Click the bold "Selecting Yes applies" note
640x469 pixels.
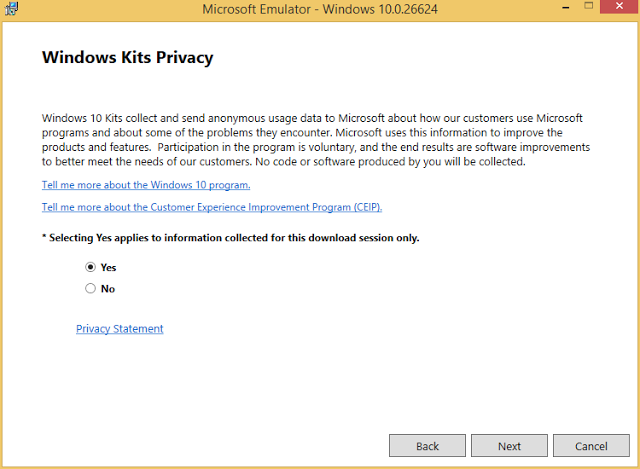click(230, 238)
